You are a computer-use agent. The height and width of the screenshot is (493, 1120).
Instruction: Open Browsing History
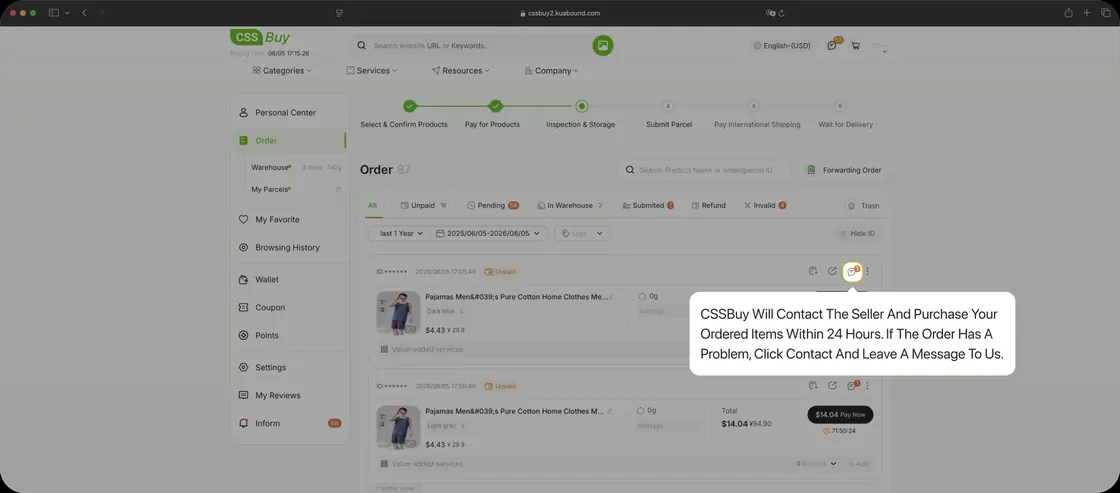[x=289, y=247]
